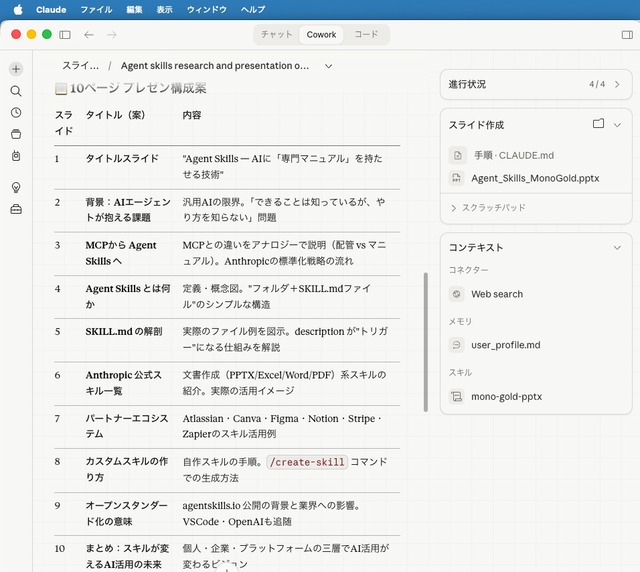Click the Web search connector entry

coord(497,294)
